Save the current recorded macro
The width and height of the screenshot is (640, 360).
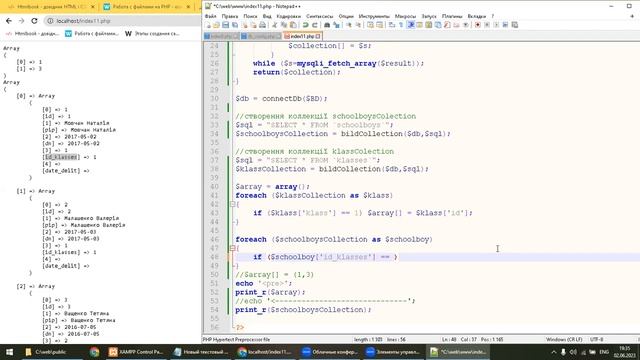pos(514,25)
